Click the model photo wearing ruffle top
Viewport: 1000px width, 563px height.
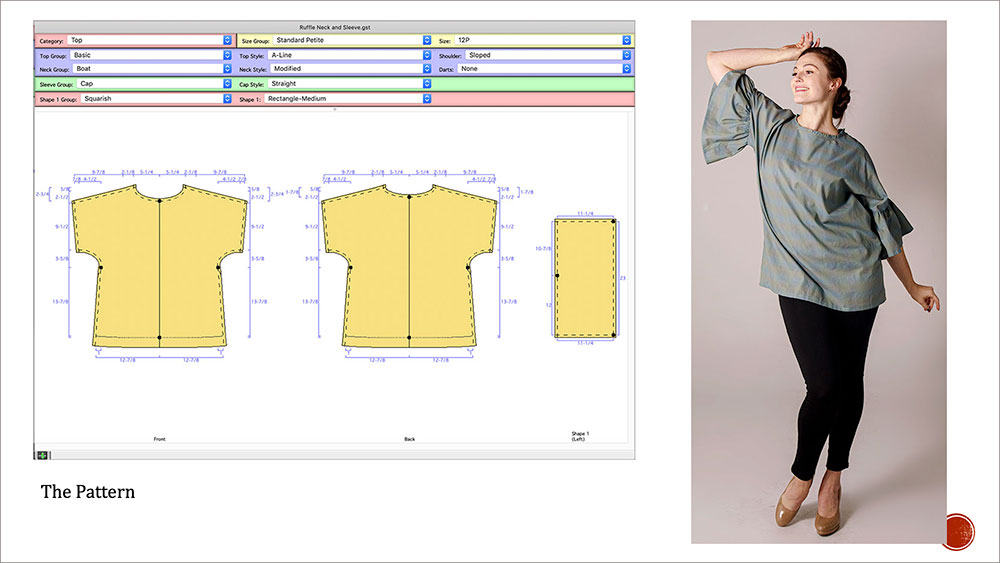coord(818,280)
